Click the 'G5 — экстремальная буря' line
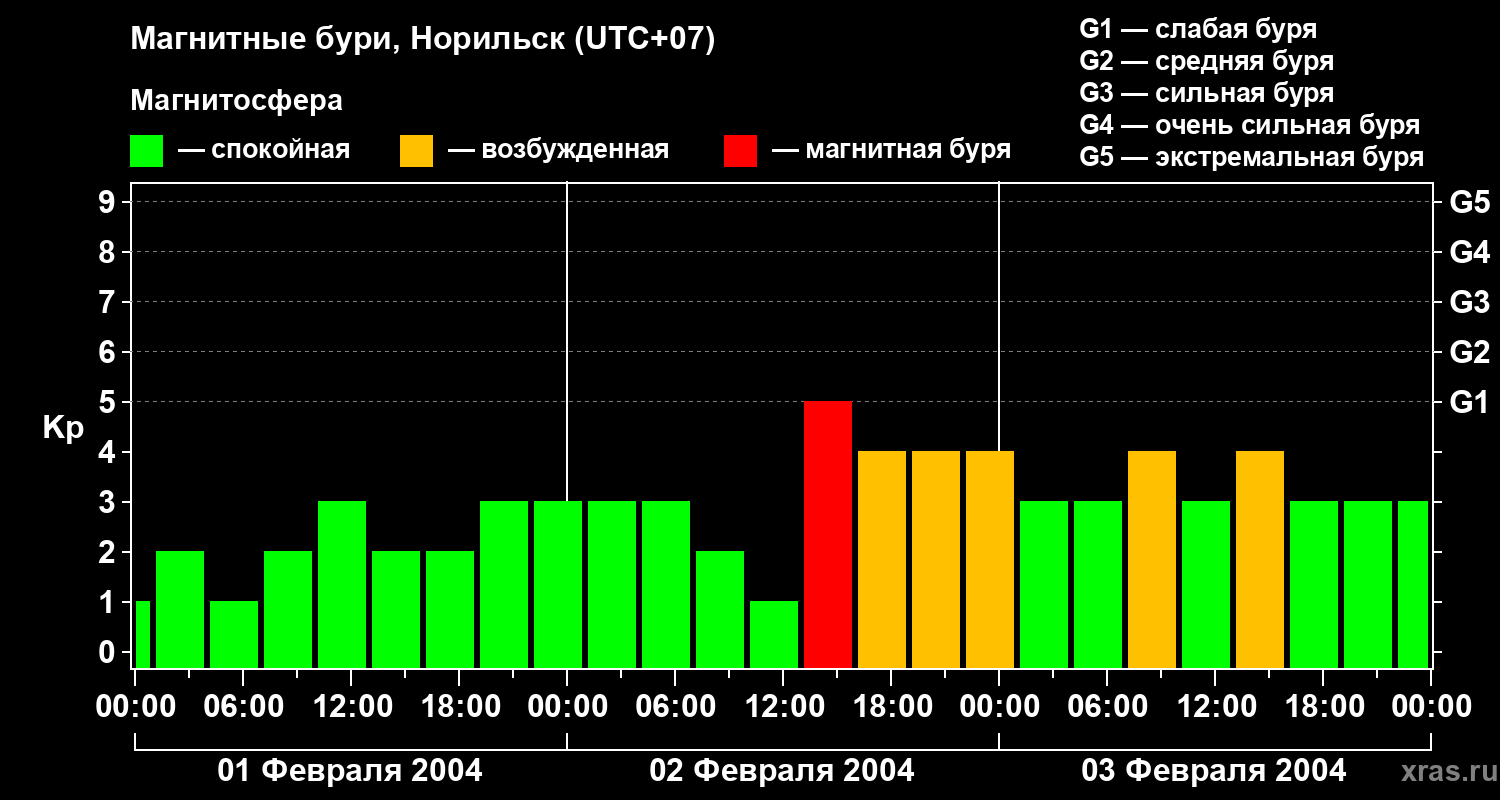Image resolution: width=1500 pixels, height=800 pixels. 1251,158
